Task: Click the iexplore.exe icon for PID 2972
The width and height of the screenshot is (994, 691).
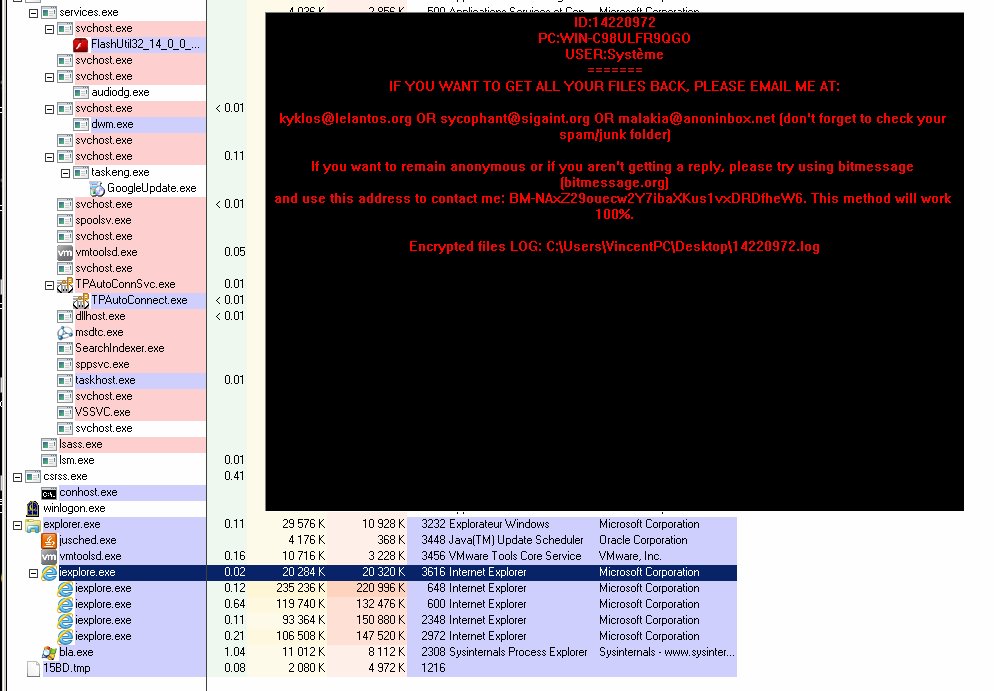Action: (65, 636)
